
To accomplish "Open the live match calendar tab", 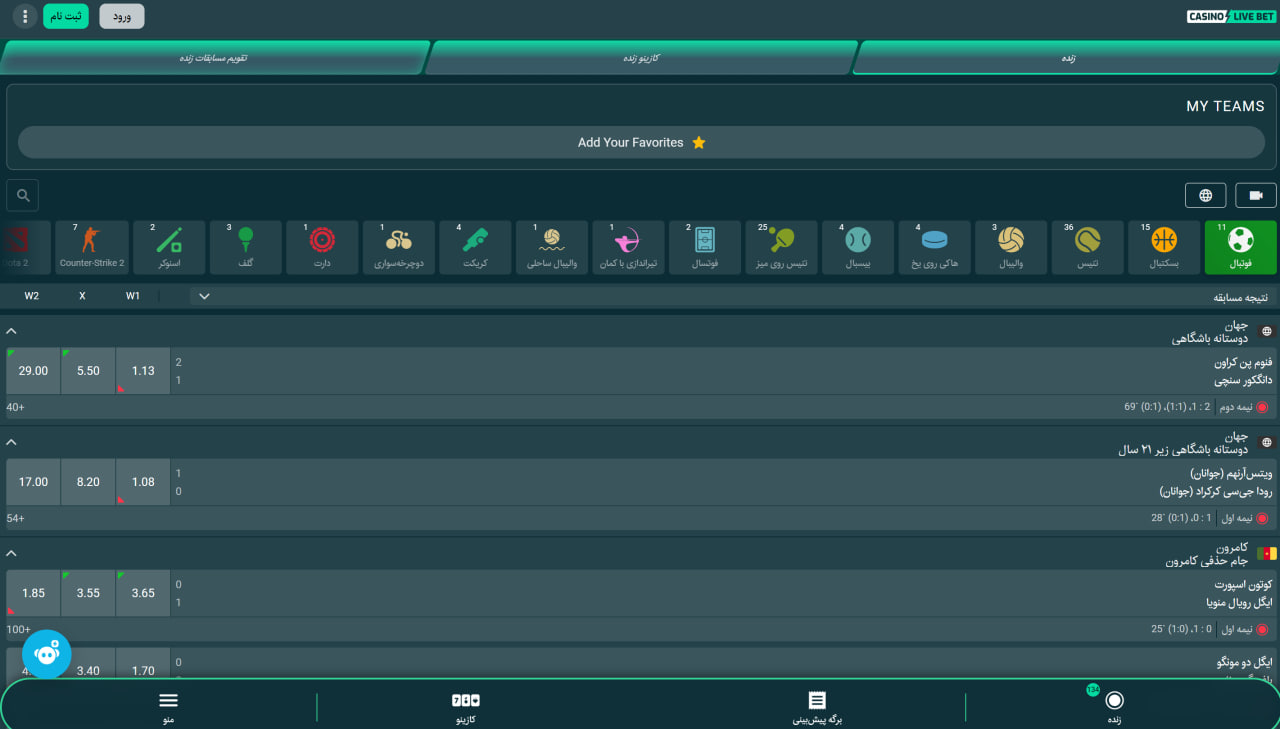I will (213, 58).
